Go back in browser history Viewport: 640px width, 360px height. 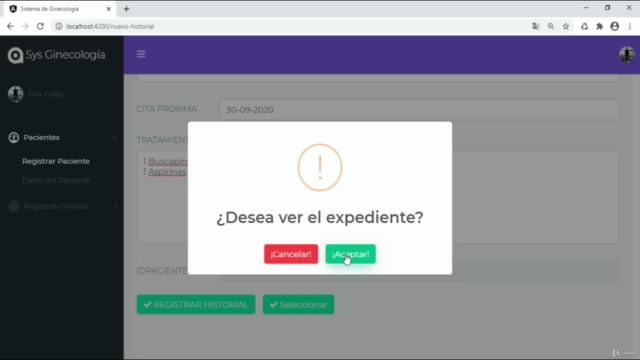[10, 26]
